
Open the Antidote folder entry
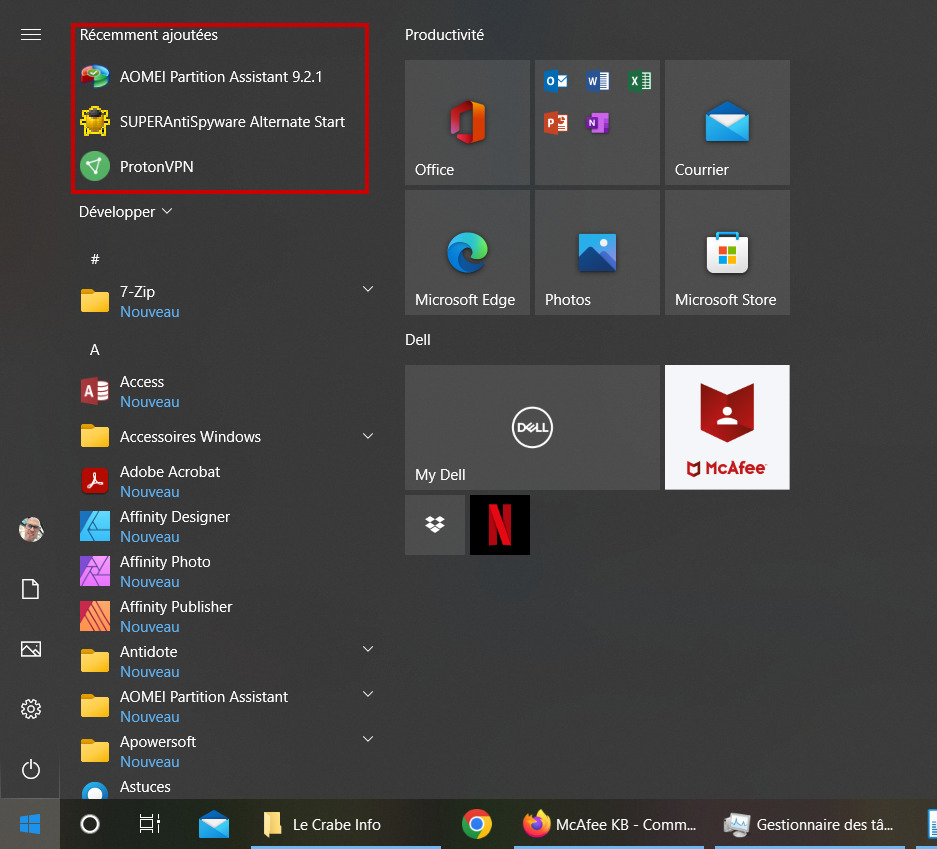click(227, 661)
